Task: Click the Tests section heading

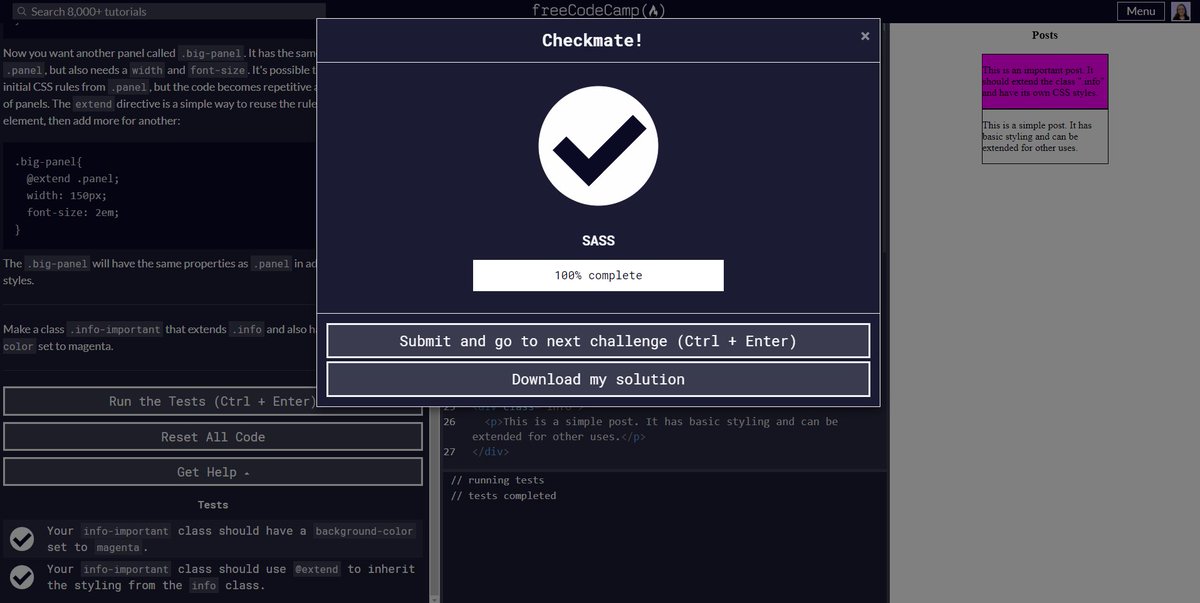Action: point(213,505)
